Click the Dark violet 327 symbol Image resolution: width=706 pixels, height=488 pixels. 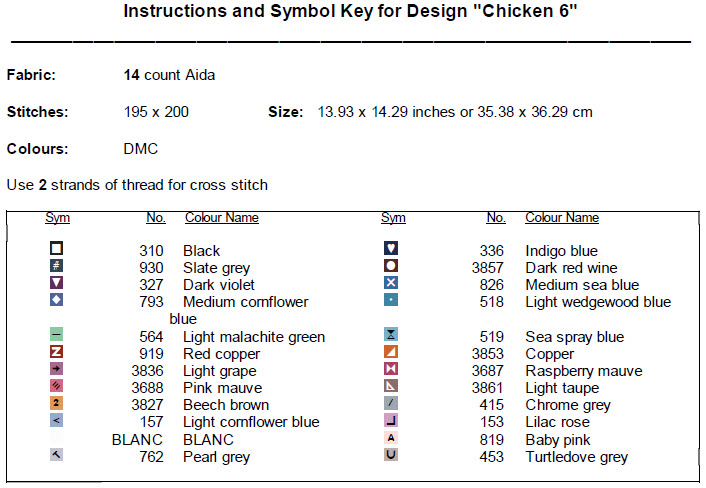(x=57, y=283)
